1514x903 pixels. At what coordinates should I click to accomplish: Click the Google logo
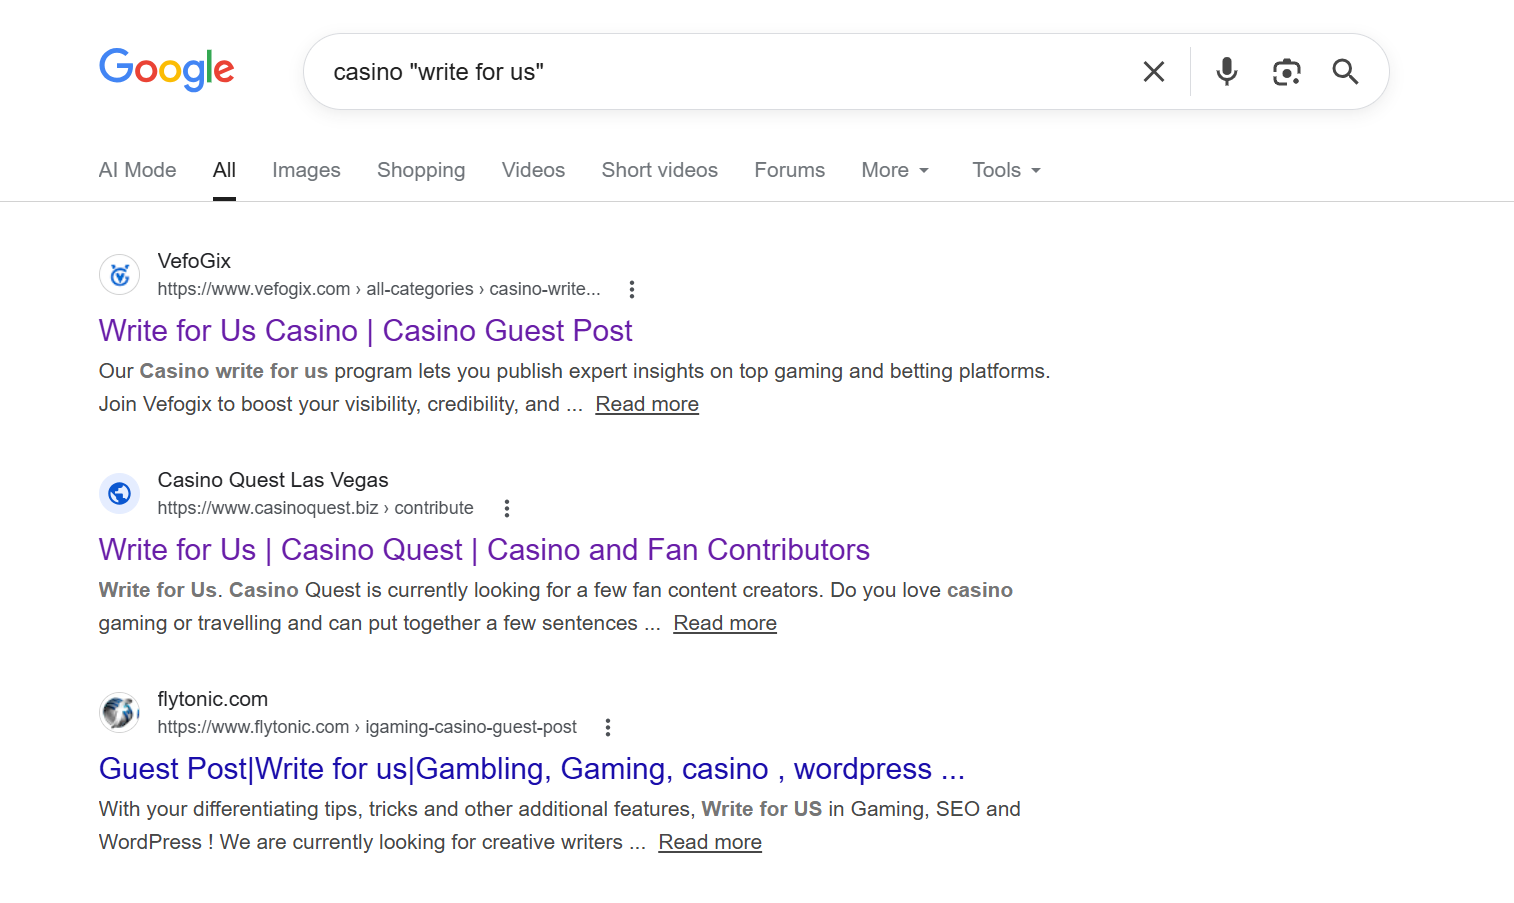click(166, 70)
